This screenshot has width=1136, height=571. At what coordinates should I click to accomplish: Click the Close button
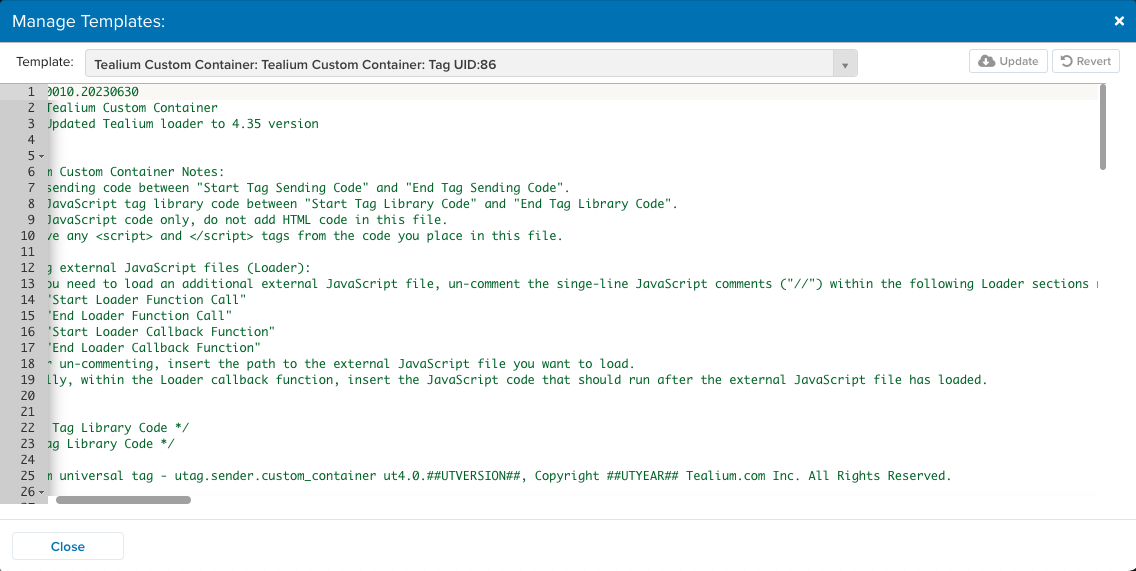click(68, 546)
